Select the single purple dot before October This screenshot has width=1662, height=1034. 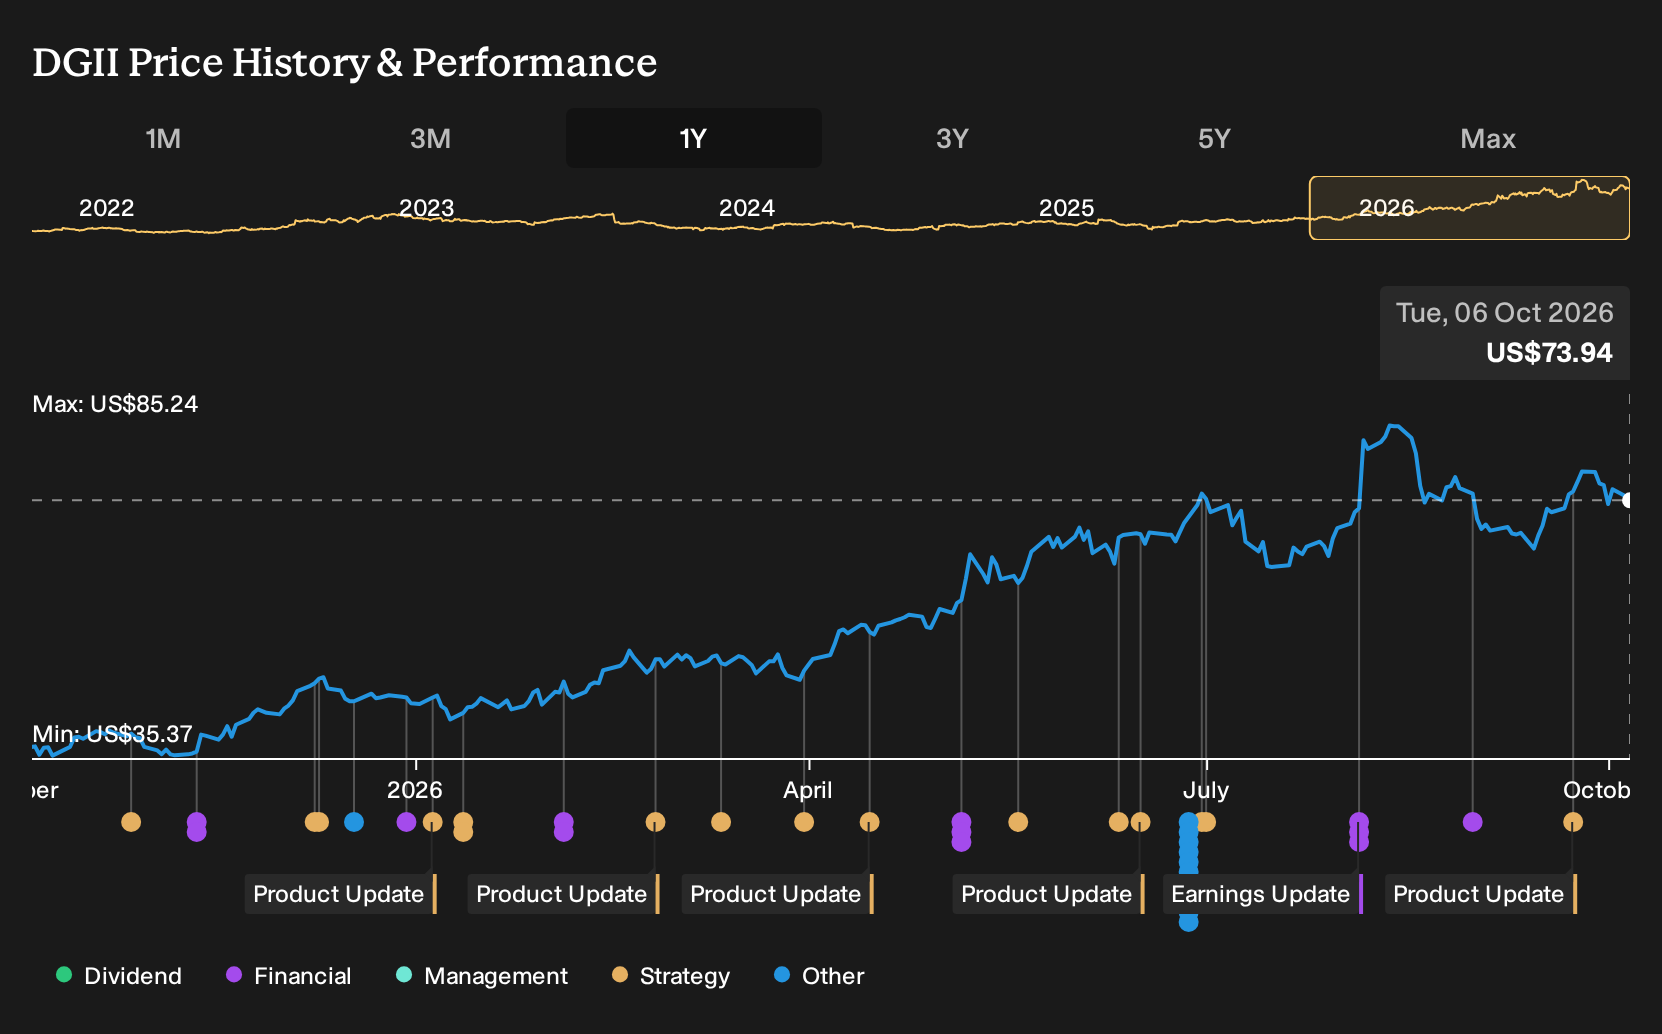tap(1472, 822)
